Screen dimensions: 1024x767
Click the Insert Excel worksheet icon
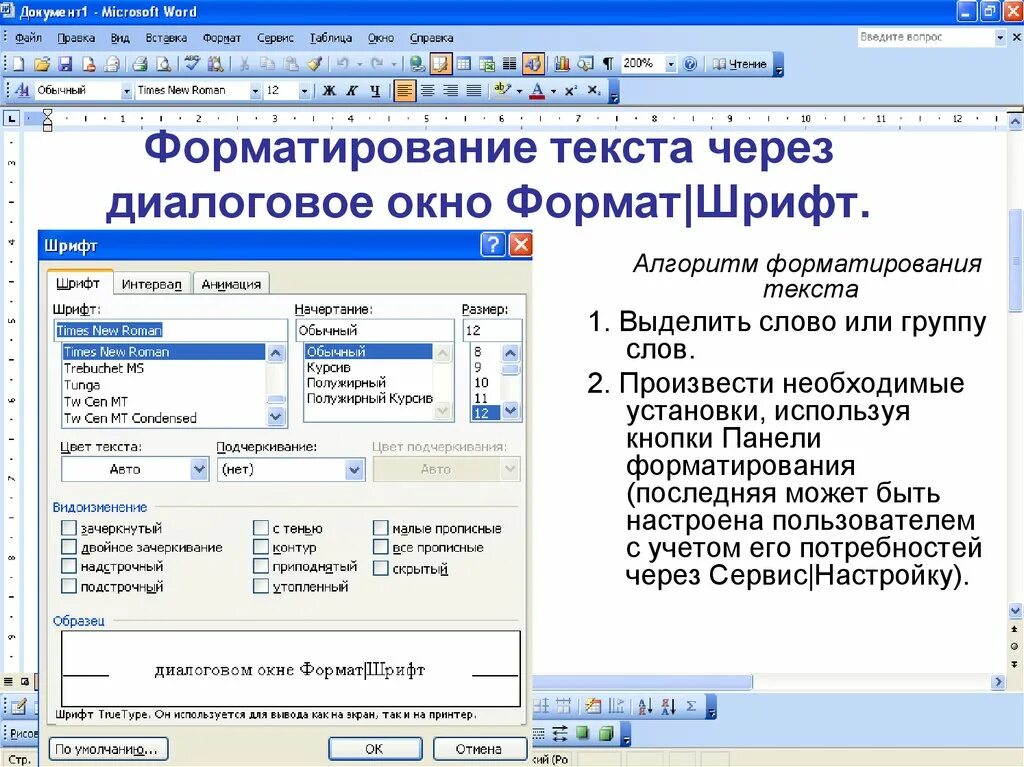(x=487, y=64)
